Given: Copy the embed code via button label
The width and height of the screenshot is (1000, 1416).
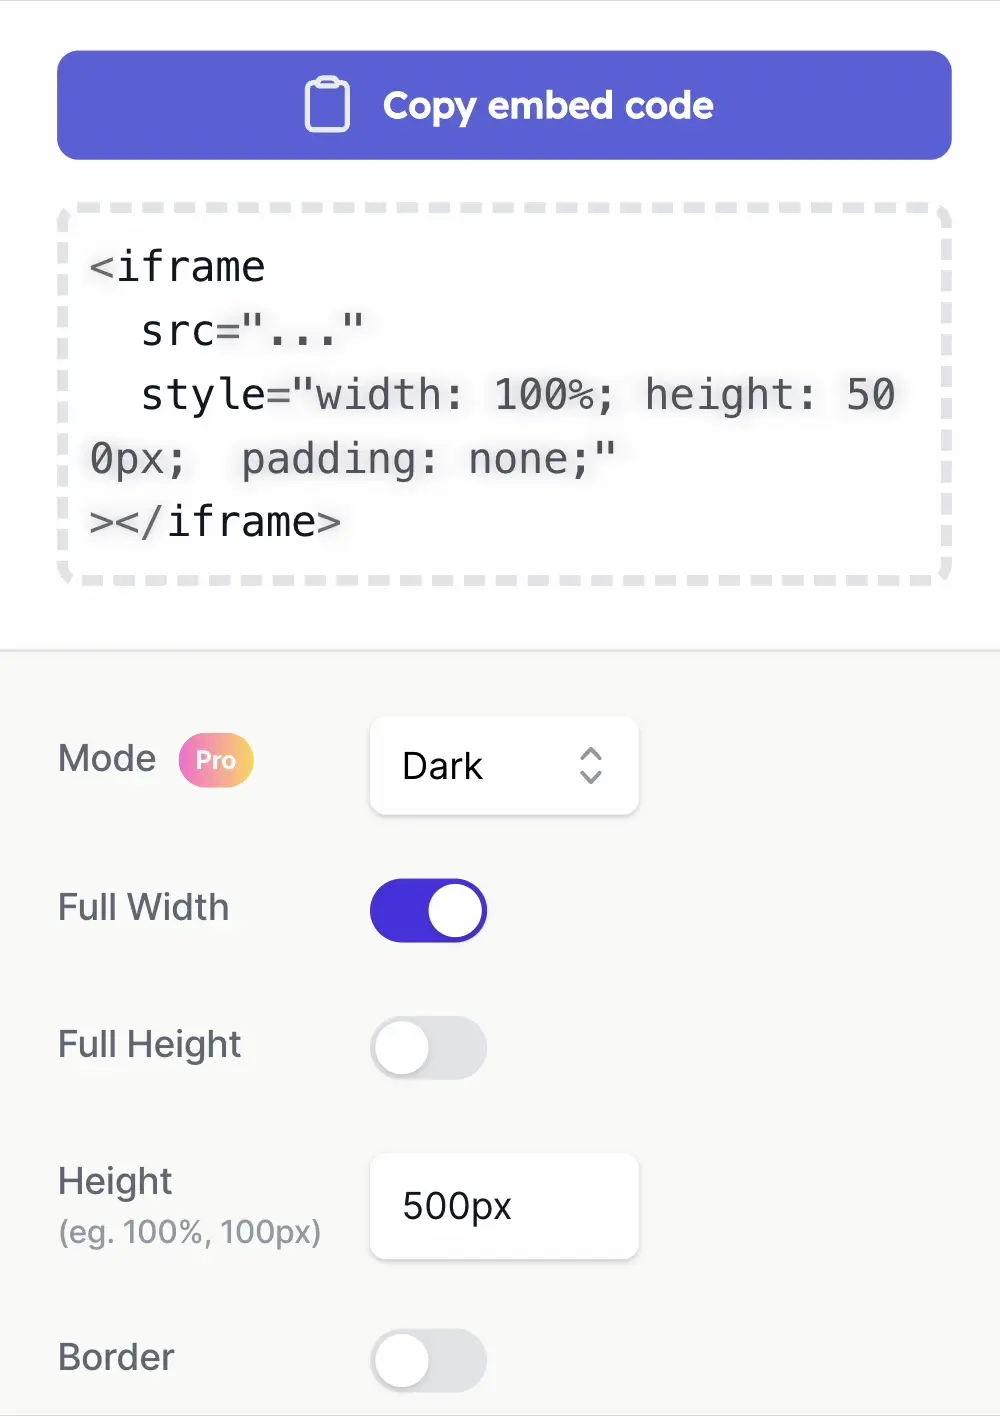Looking at the screenshot, I should click(548, 106).
